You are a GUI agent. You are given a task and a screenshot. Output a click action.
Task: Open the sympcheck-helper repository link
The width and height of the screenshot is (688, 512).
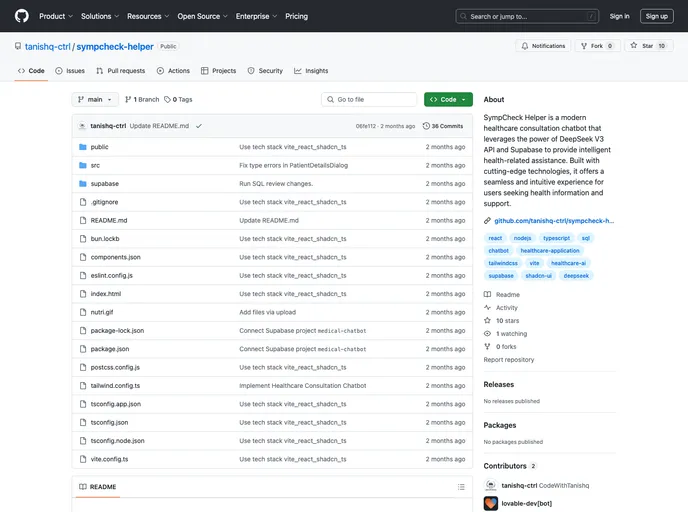tap(115, 47)
